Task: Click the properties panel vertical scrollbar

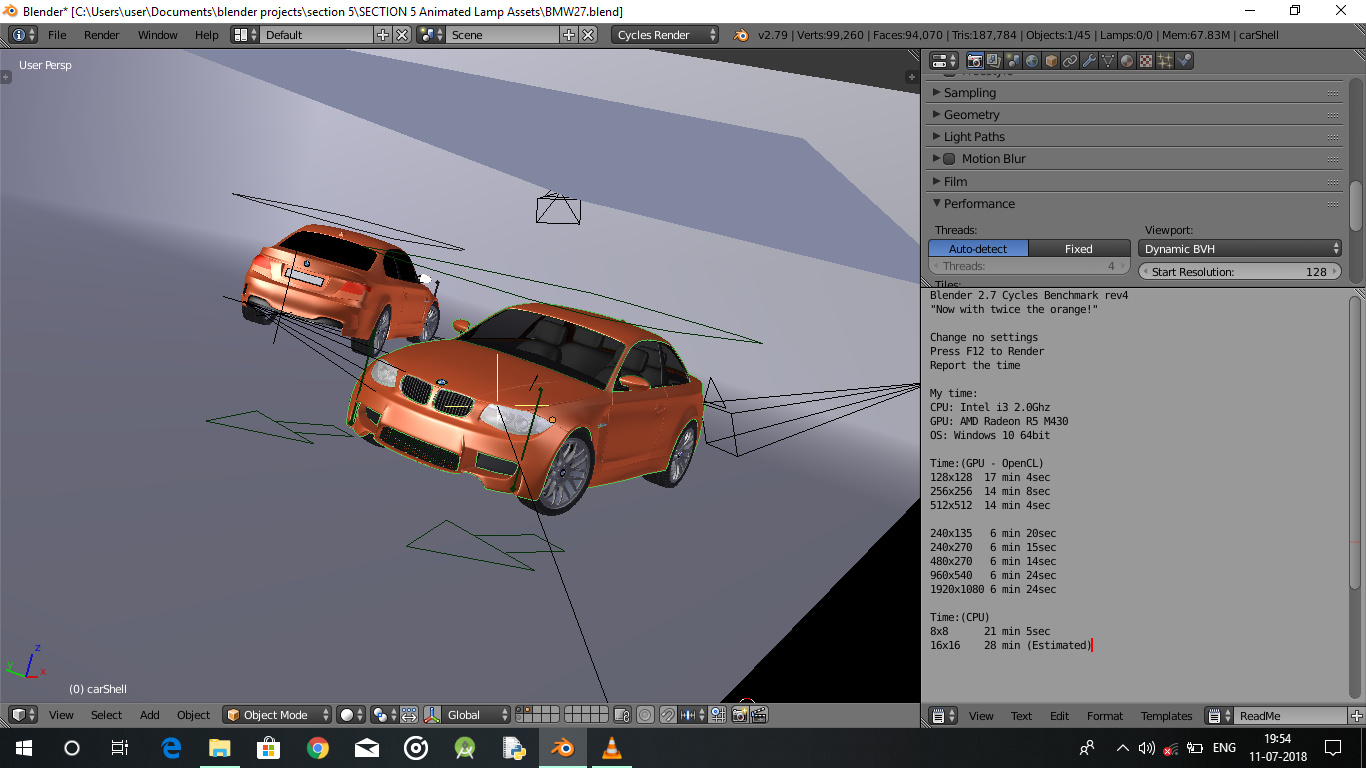Action: [x=1356, y=205]
